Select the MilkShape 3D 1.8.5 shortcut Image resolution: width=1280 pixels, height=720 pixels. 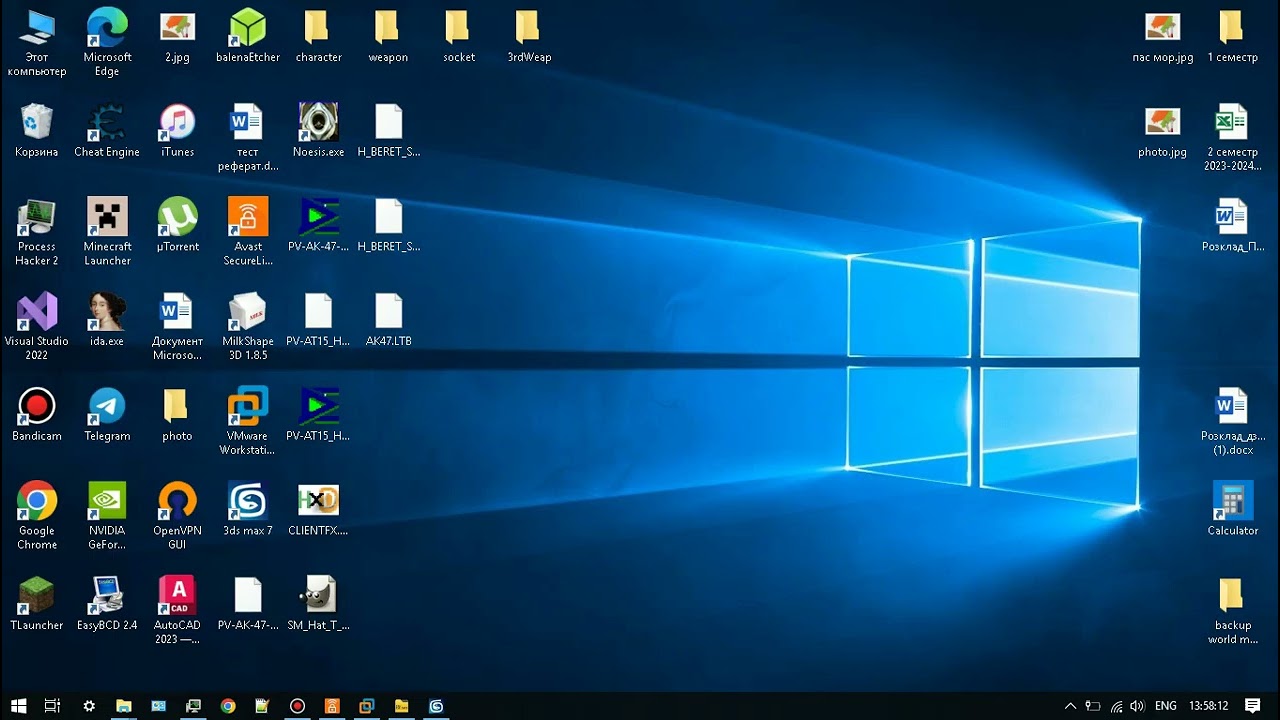click(x=248, y=327)
